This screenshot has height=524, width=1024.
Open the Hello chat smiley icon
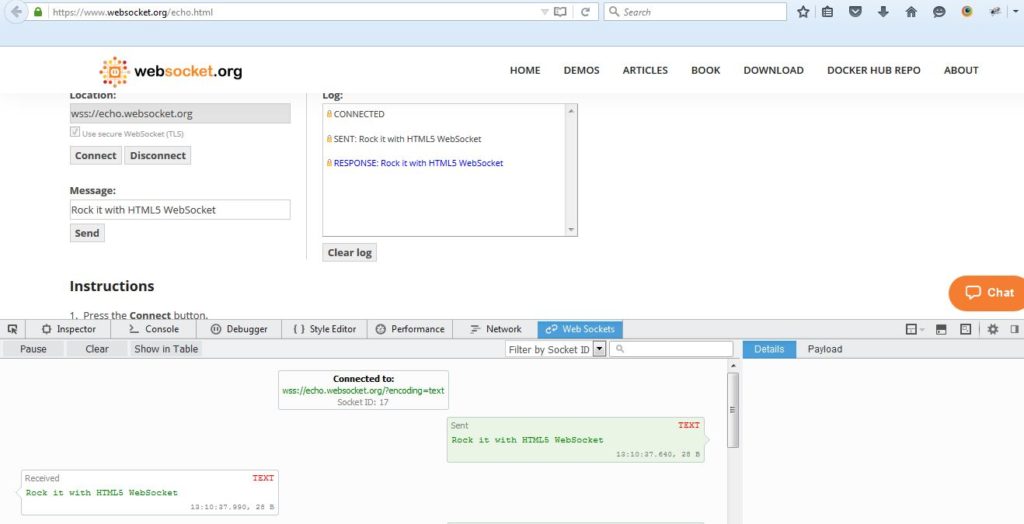[x=939, y=12]
